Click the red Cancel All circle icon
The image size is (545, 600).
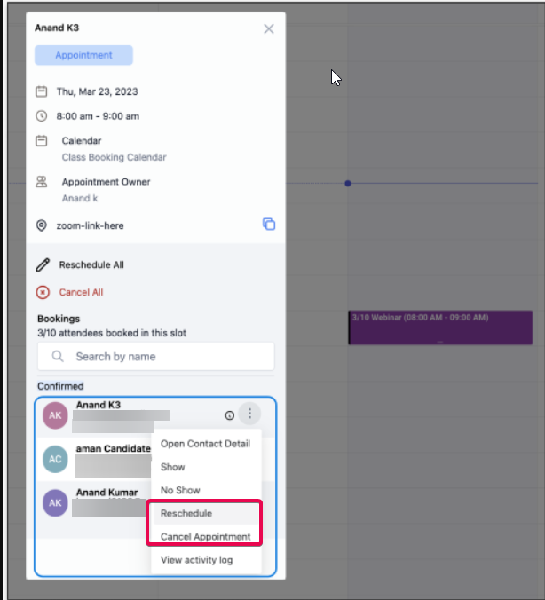[43, 292]
